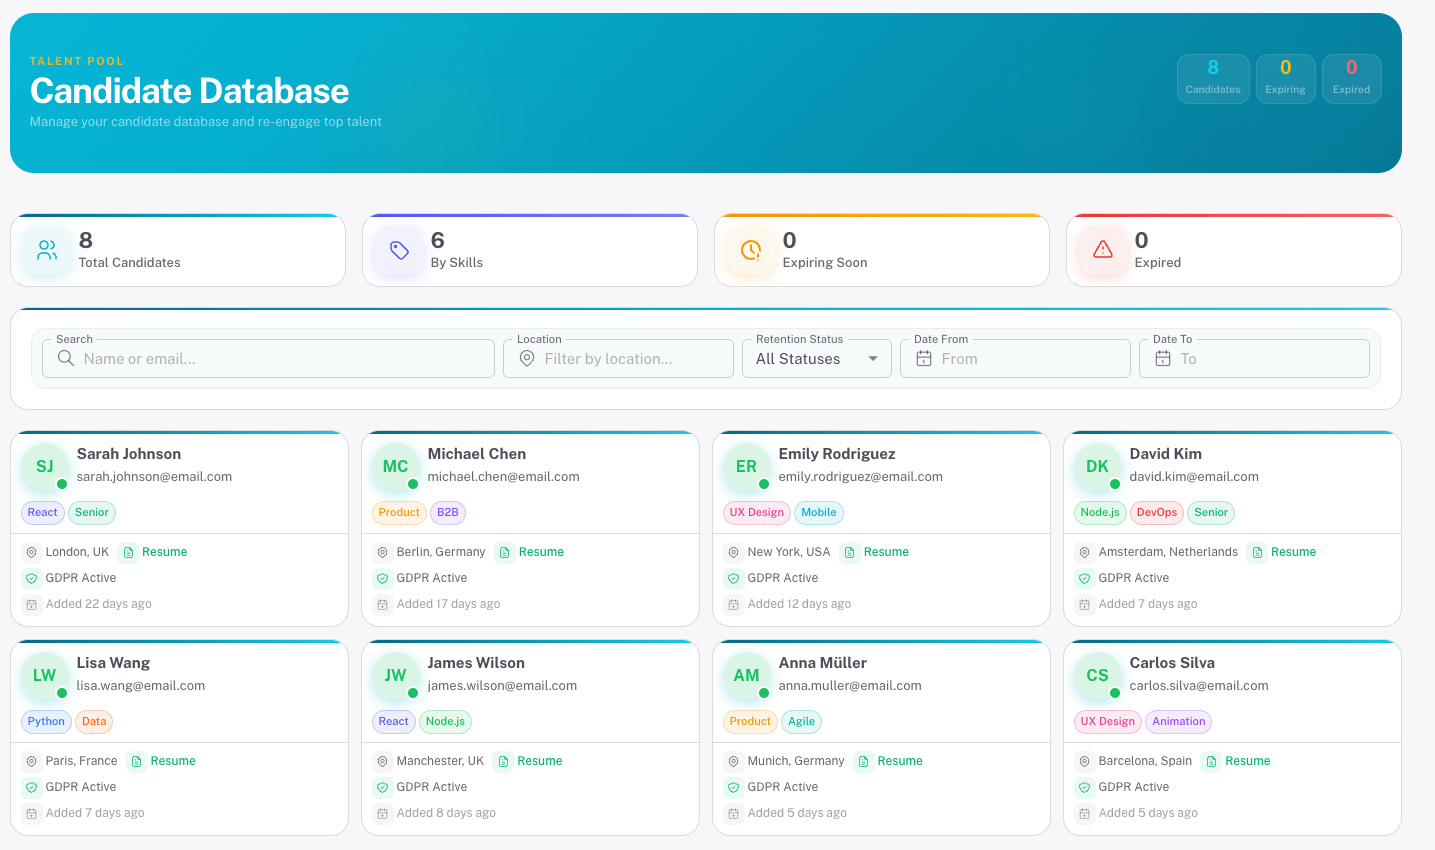The image size is (1435, 850).
Task: Click the Candidates count badge in the header
Action: pos(1212,77)
